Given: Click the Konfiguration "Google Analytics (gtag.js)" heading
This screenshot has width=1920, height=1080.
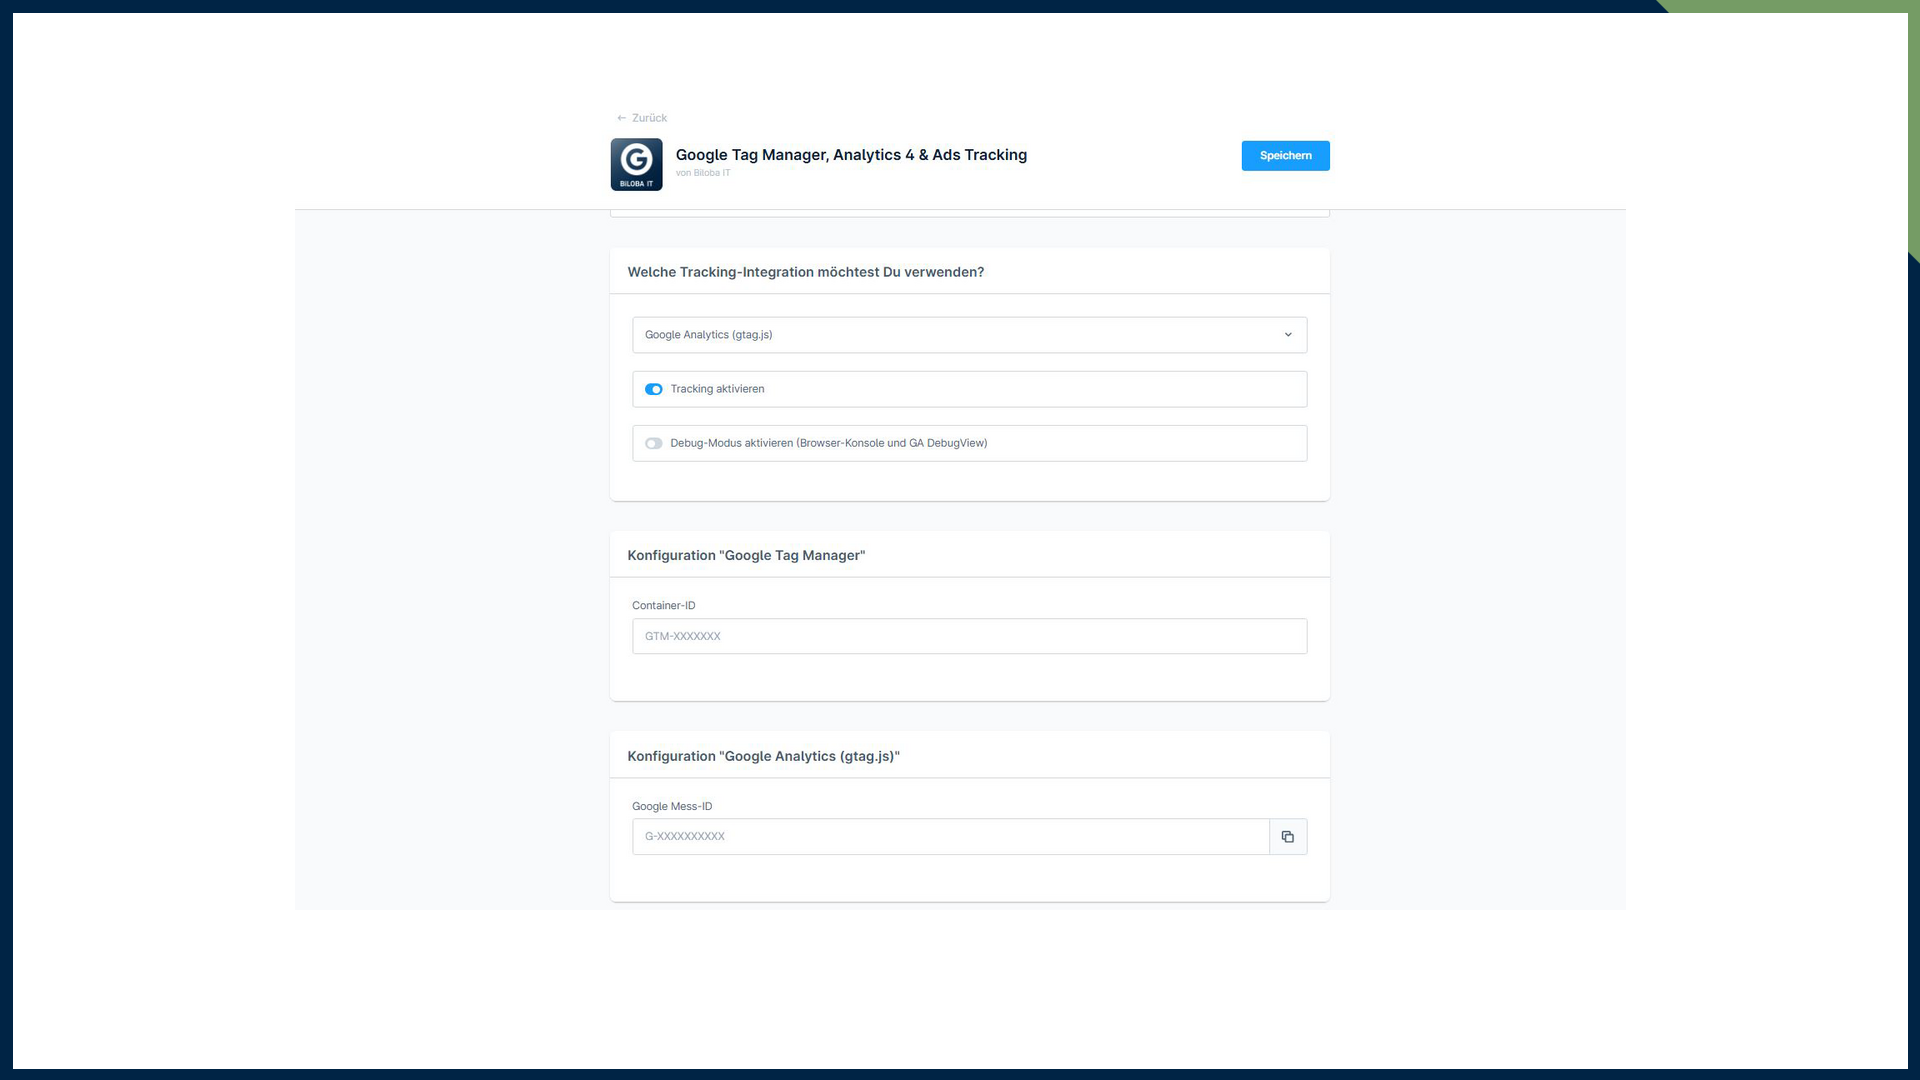Looking at the screenshot, I should 763,757.
